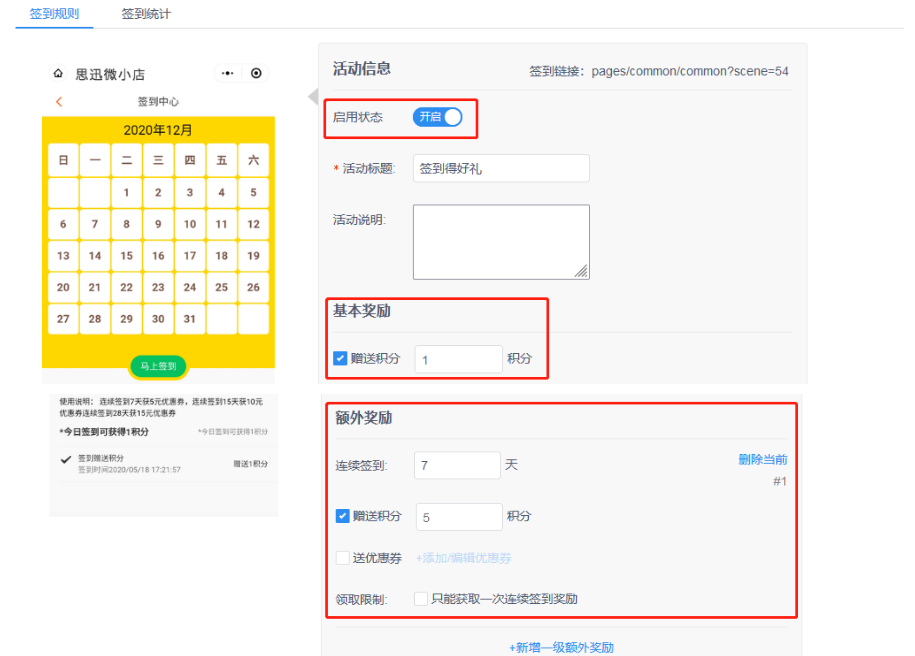Open the 签到统计 tab
The image size is (915, 656).
tap(146, 13)
